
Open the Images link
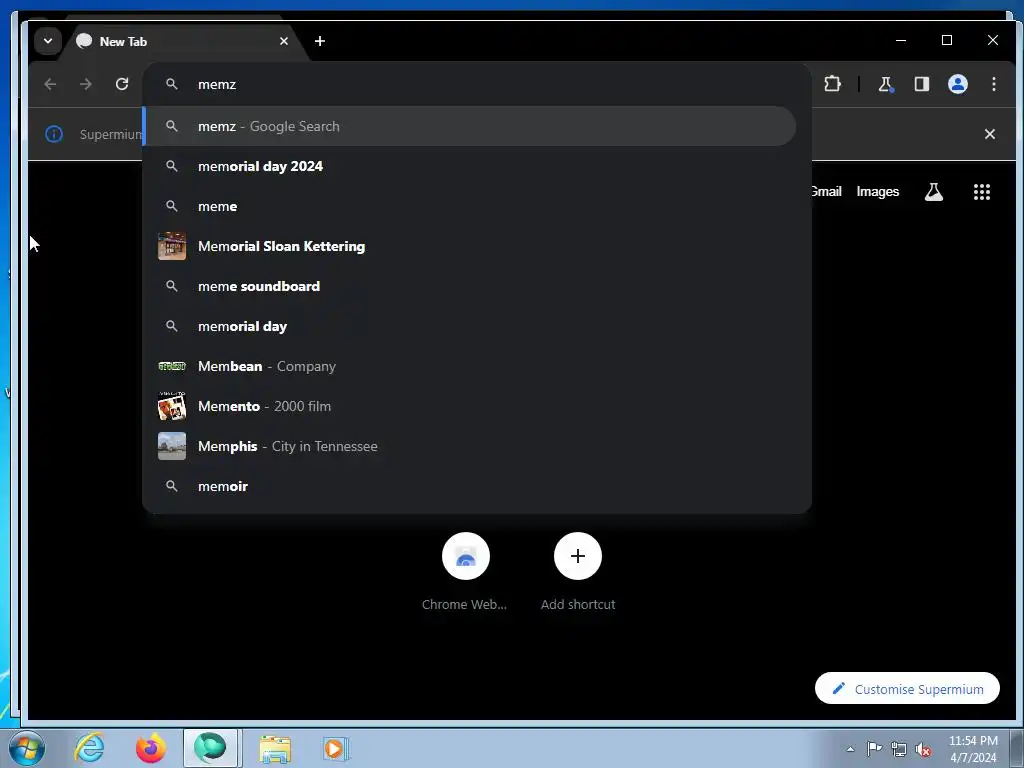(x=877, y=191)
